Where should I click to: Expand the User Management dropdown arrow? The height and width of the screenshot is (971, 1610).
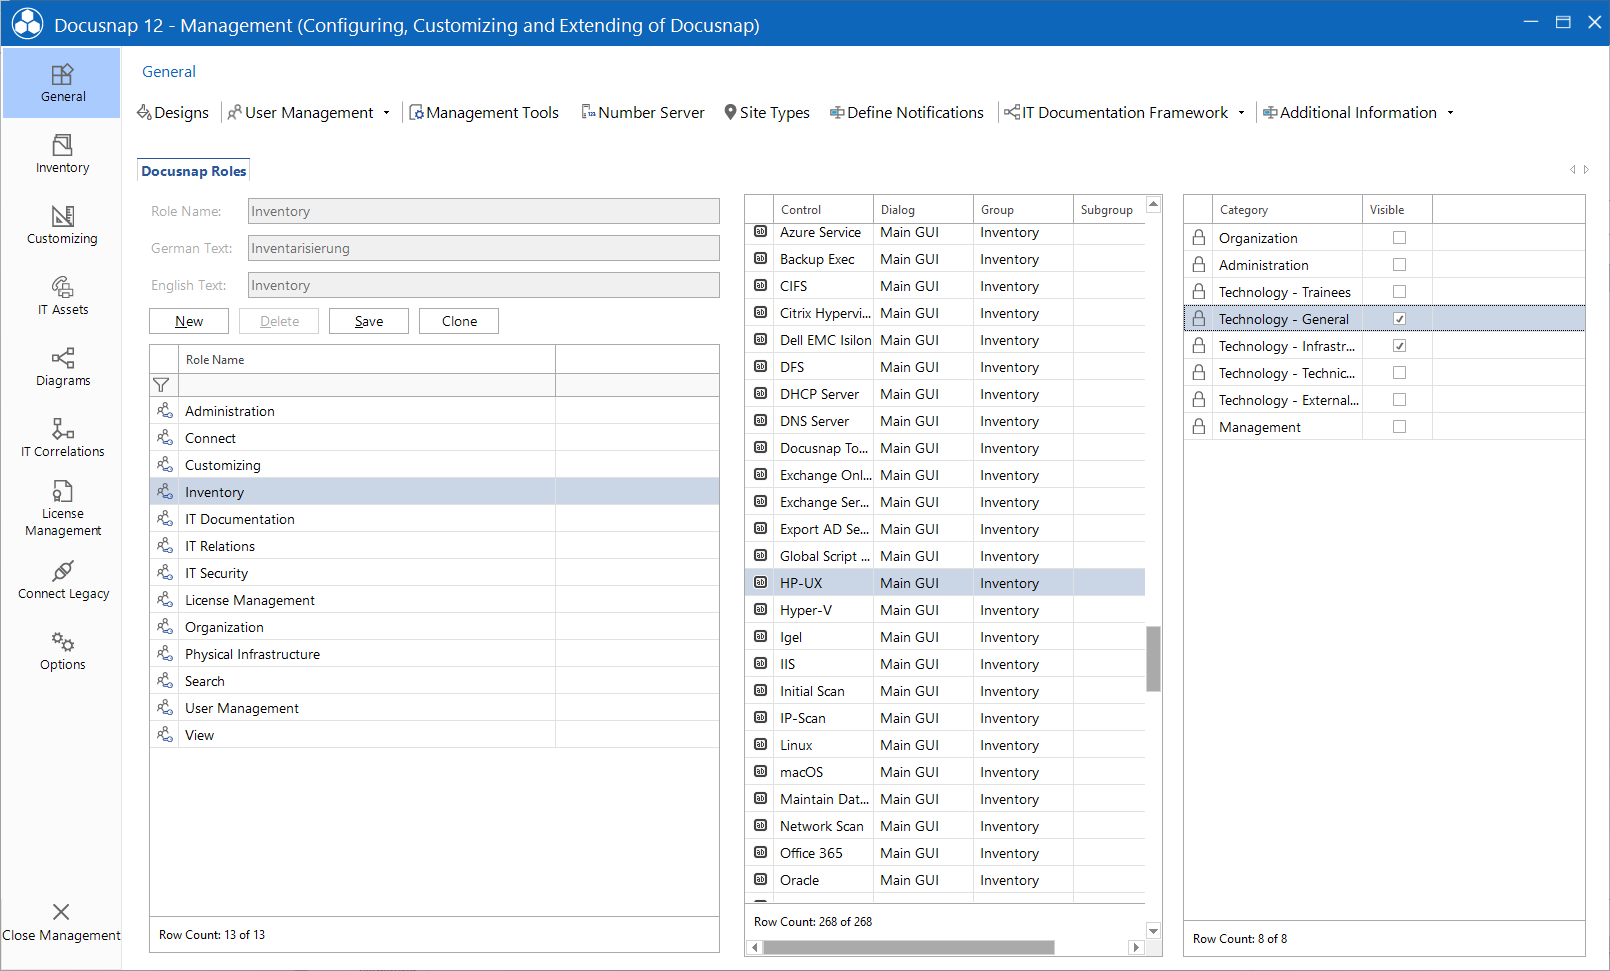click(x=387, y=113)
